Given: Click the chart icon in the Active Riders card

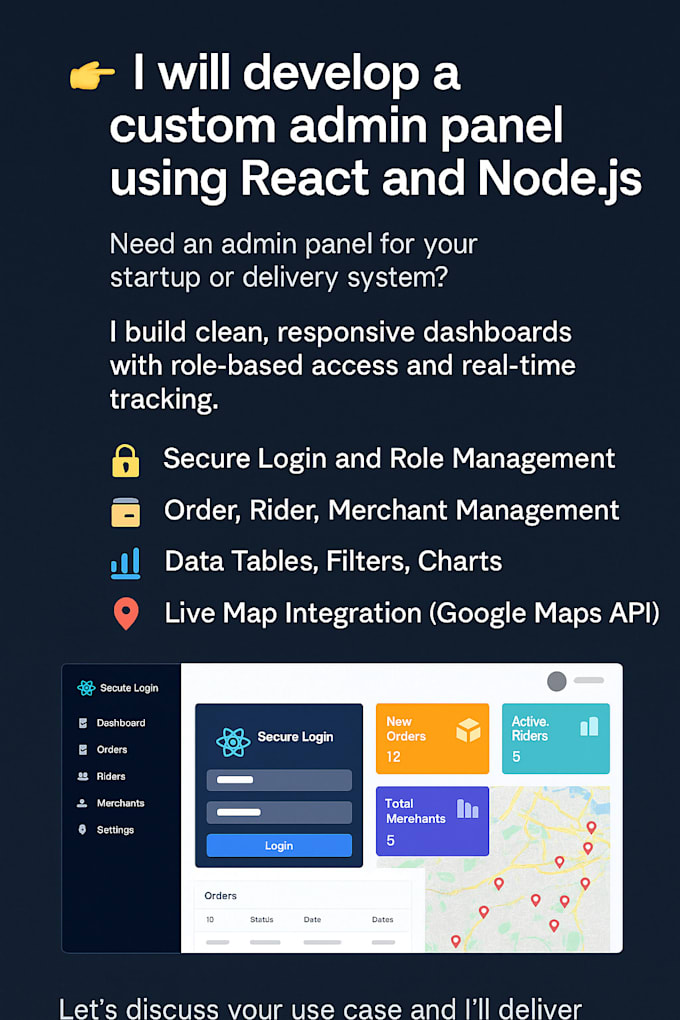Looking at the screenshot, I should [x=589, y=727].
